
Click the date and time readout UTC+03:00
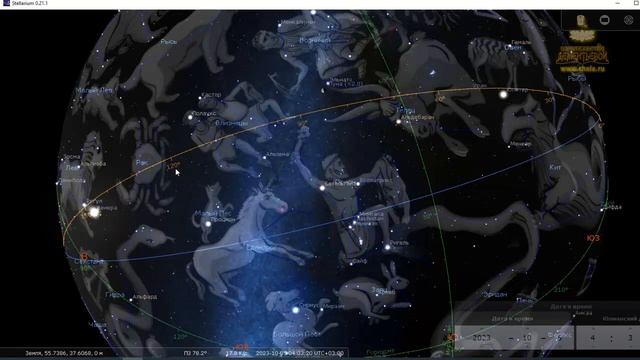pyautogui.click(x=300, y=353)
